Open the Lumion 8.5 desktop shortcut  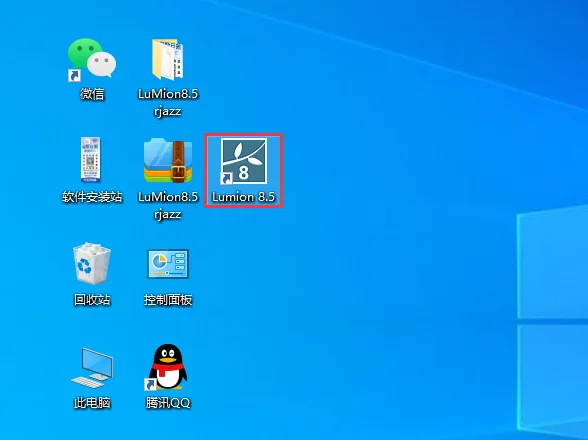[x=244, y=161]
